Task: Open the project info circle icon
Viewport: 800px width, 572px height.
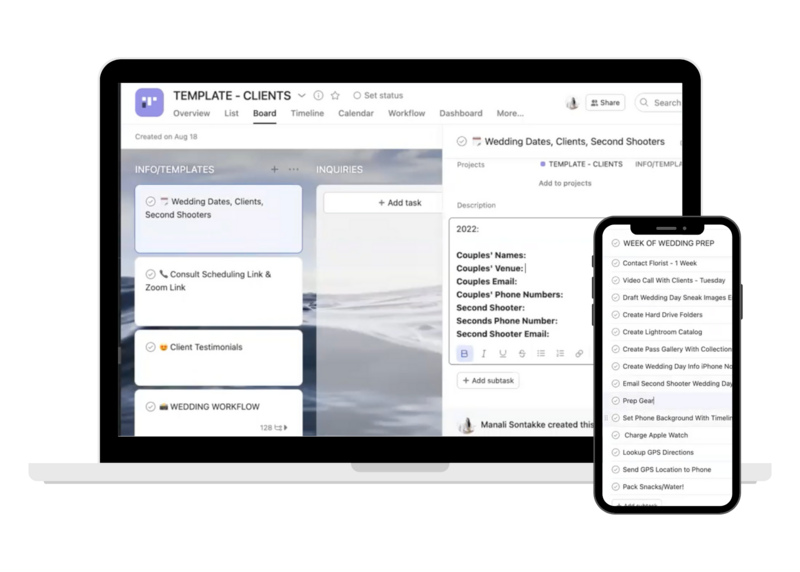Action: [x=318, y=95]
